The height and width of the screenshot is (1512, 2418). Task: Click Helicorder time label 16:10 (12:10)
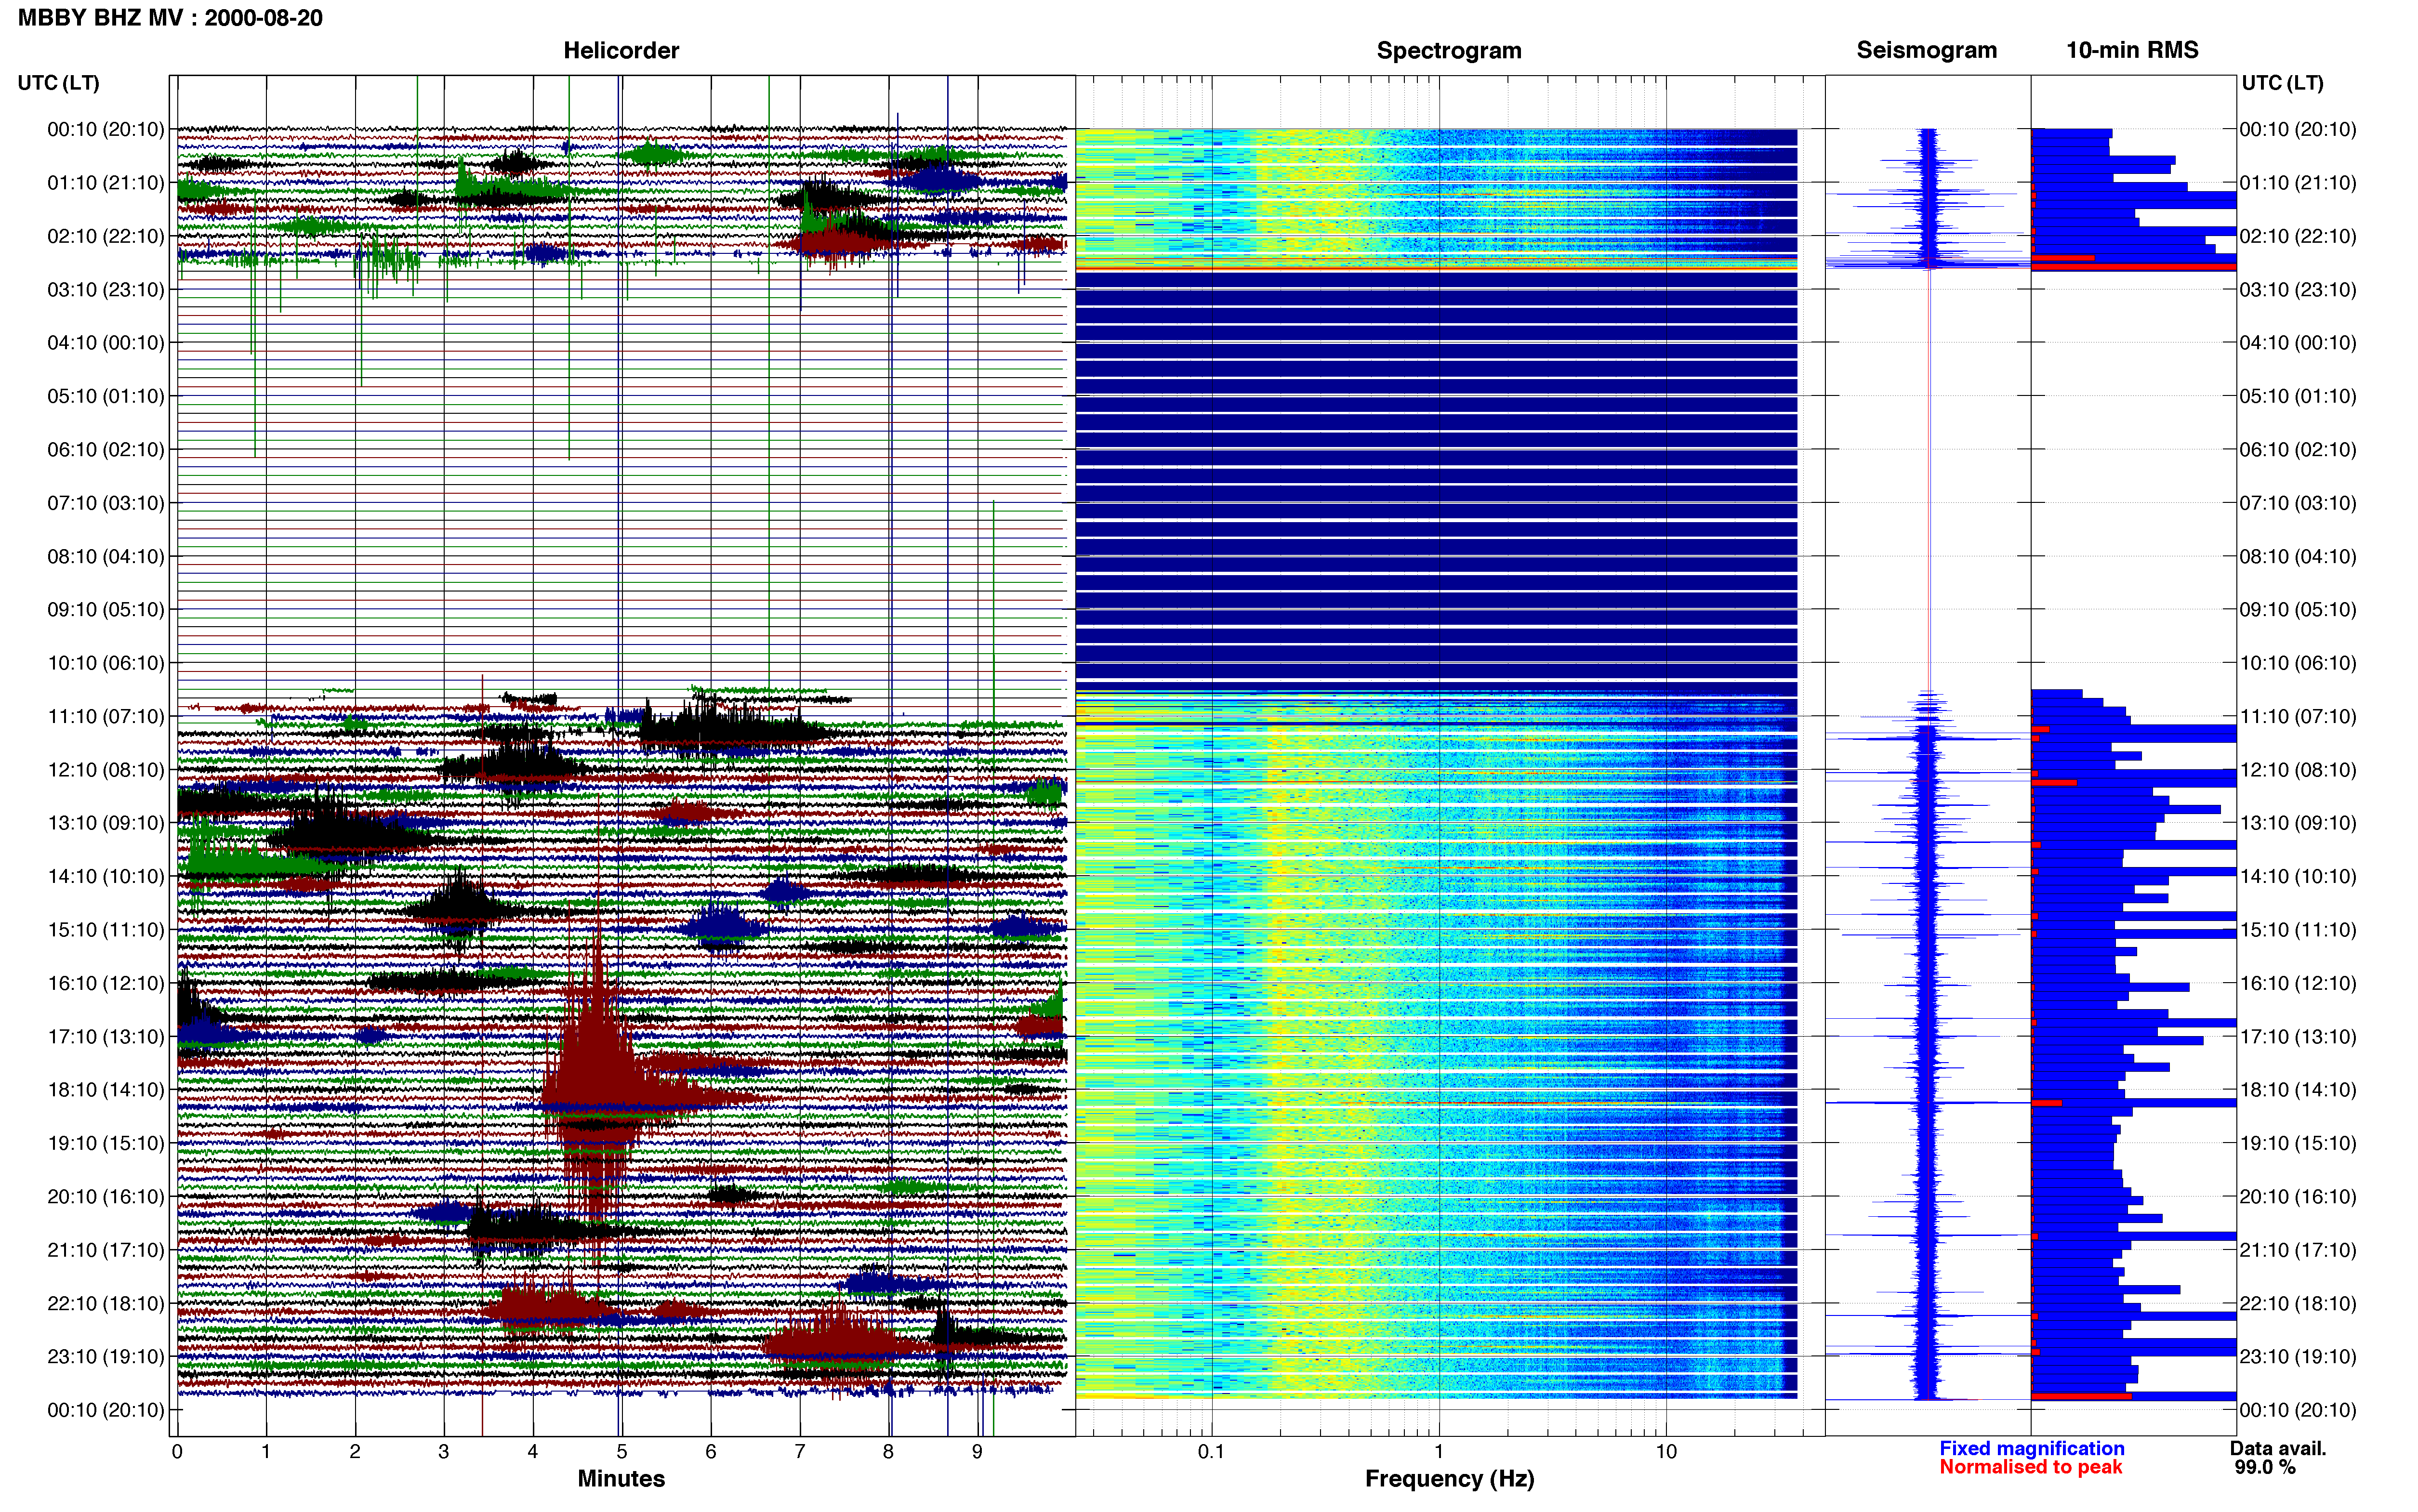point(106,983)
